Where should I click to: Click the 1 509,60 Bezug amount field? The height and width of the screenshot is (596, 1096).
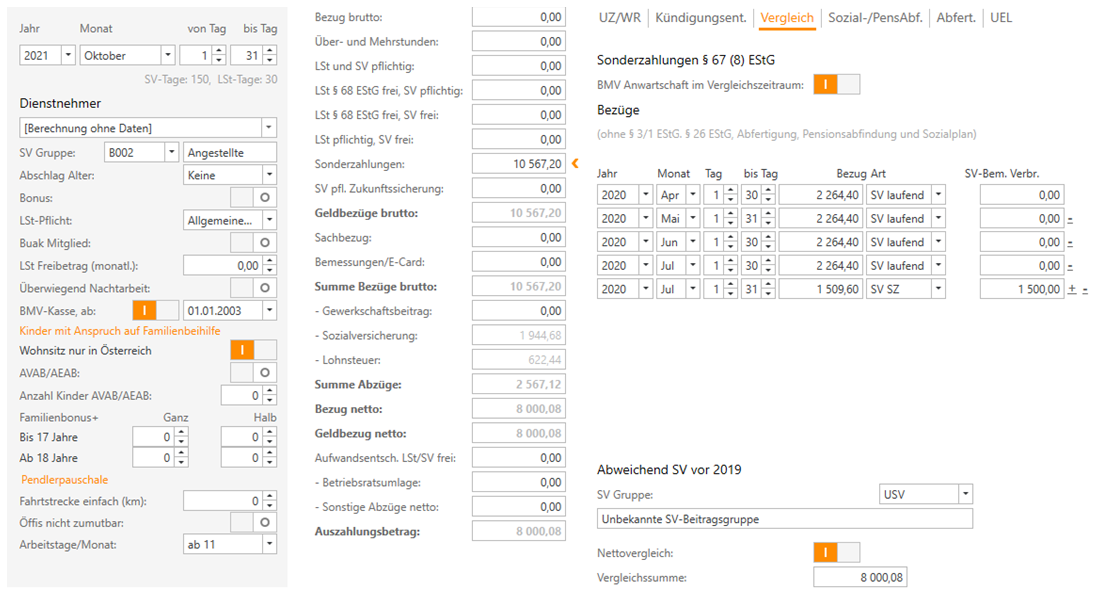coord(821,289)
